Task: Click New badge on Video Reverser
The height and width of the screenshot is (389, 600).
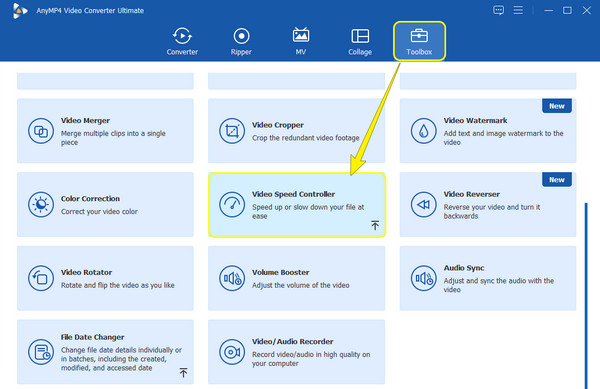Action: 557,180
